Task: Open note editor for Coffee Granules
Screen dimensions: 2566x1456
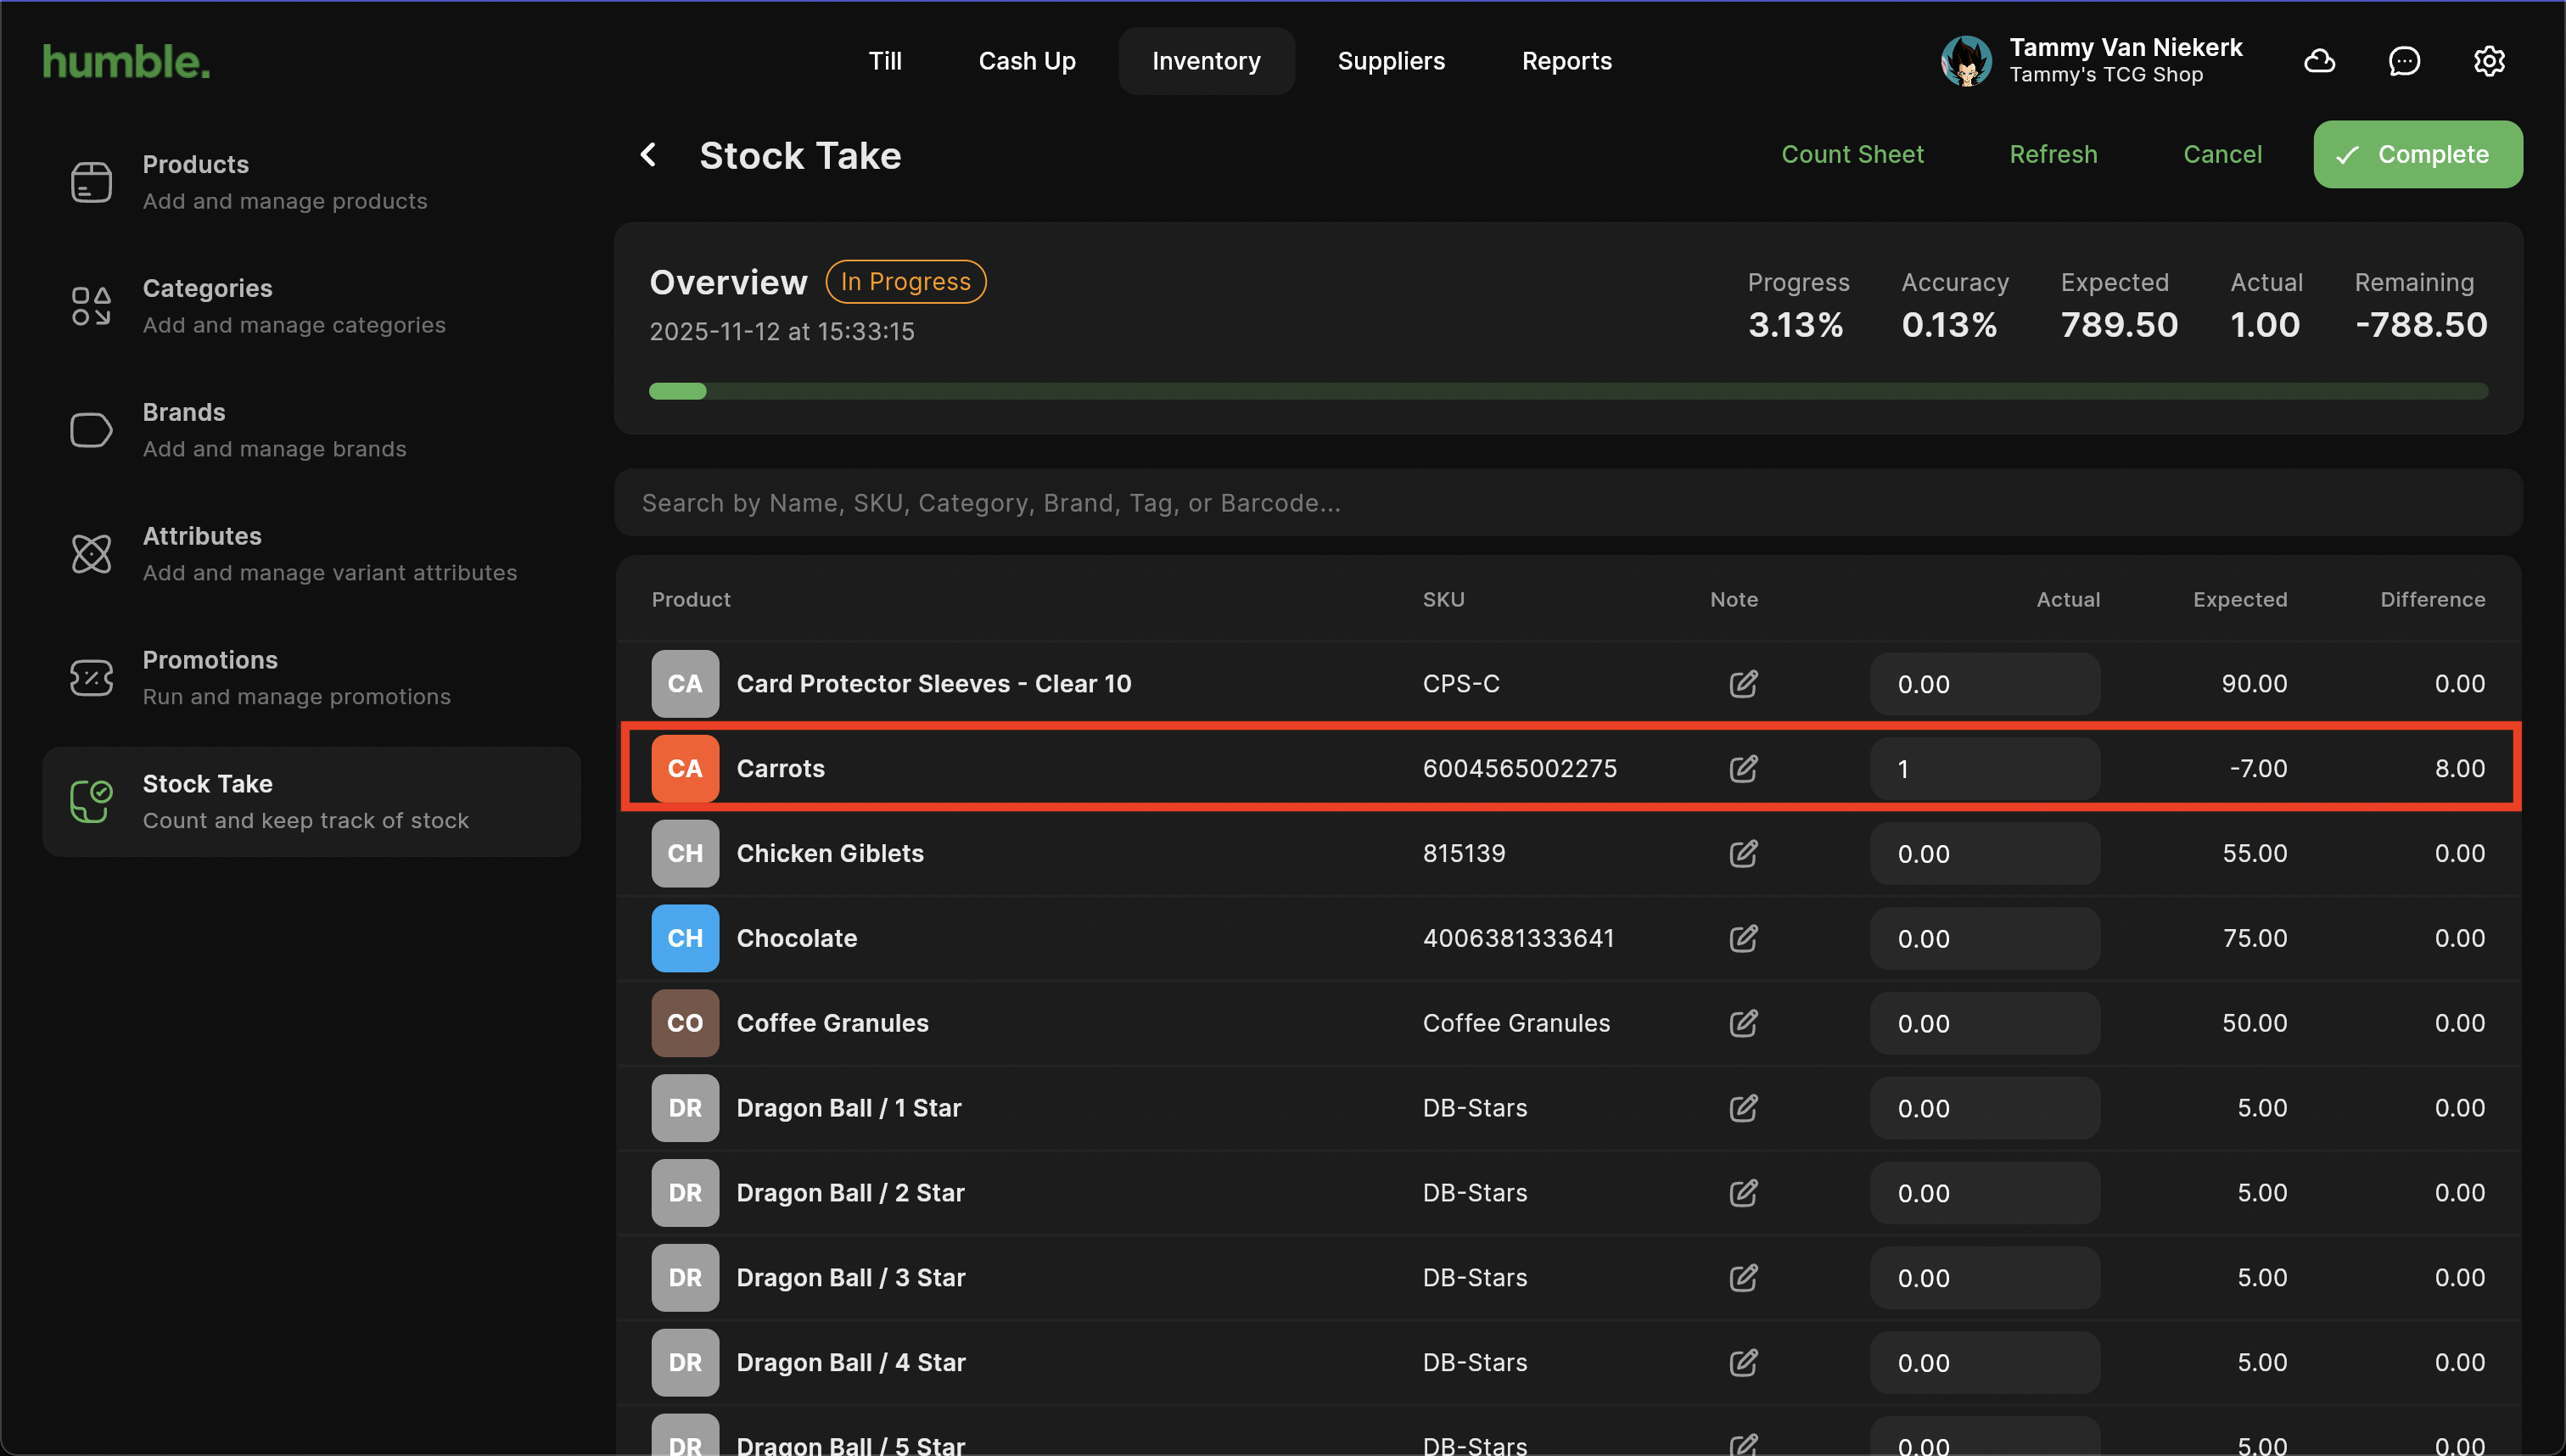Action: (1743, 1023)
